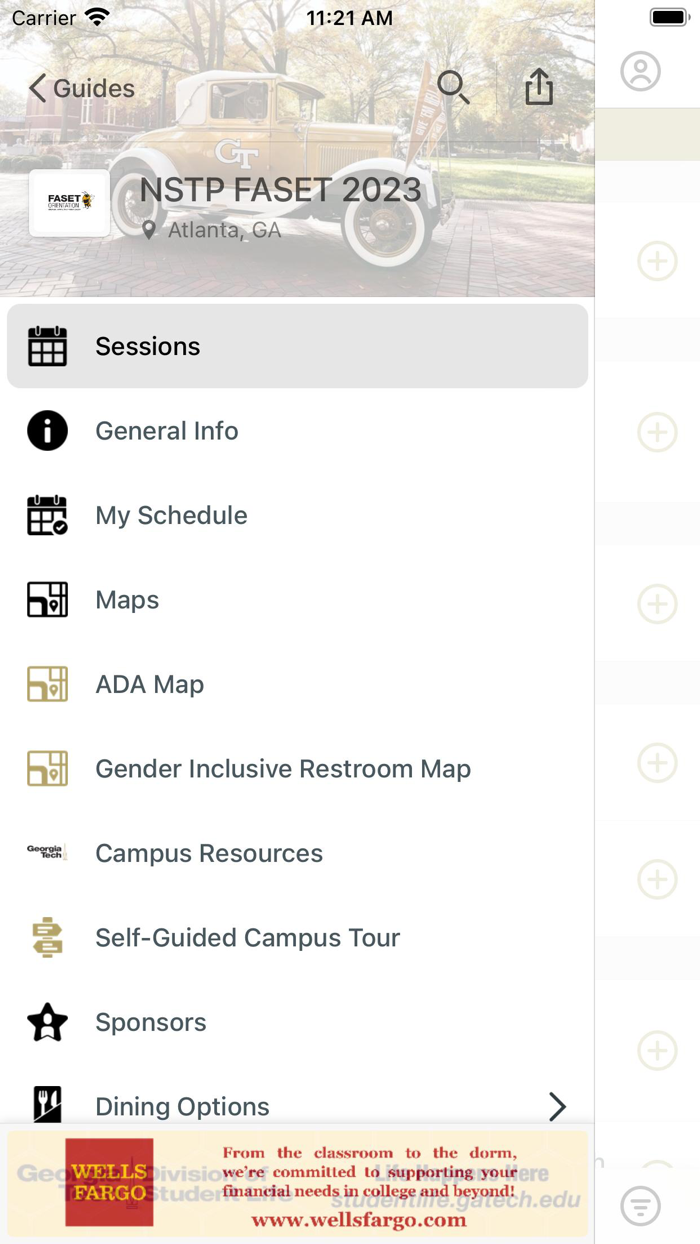This screenshot has height=1244, width=700.
Task: Select Campus Resources menu item
Action: (208, 852)
